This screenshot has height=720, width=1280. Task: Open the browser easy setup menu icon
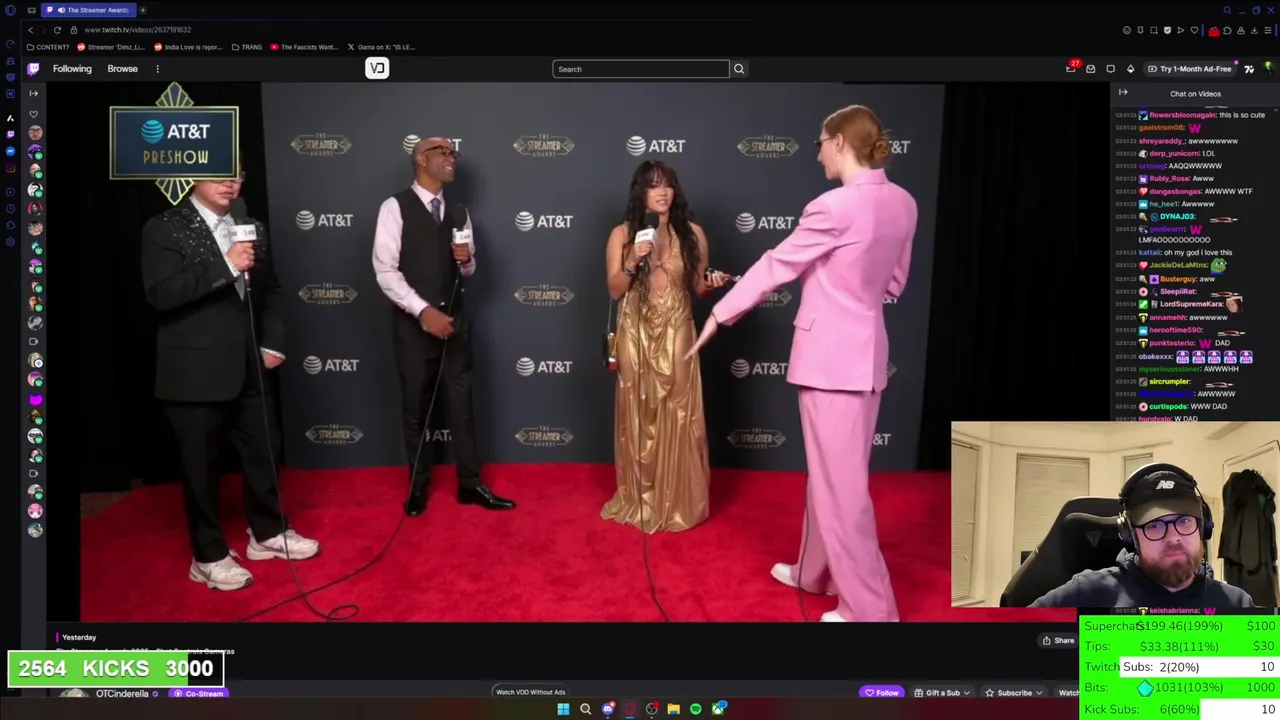point(1268,30)
